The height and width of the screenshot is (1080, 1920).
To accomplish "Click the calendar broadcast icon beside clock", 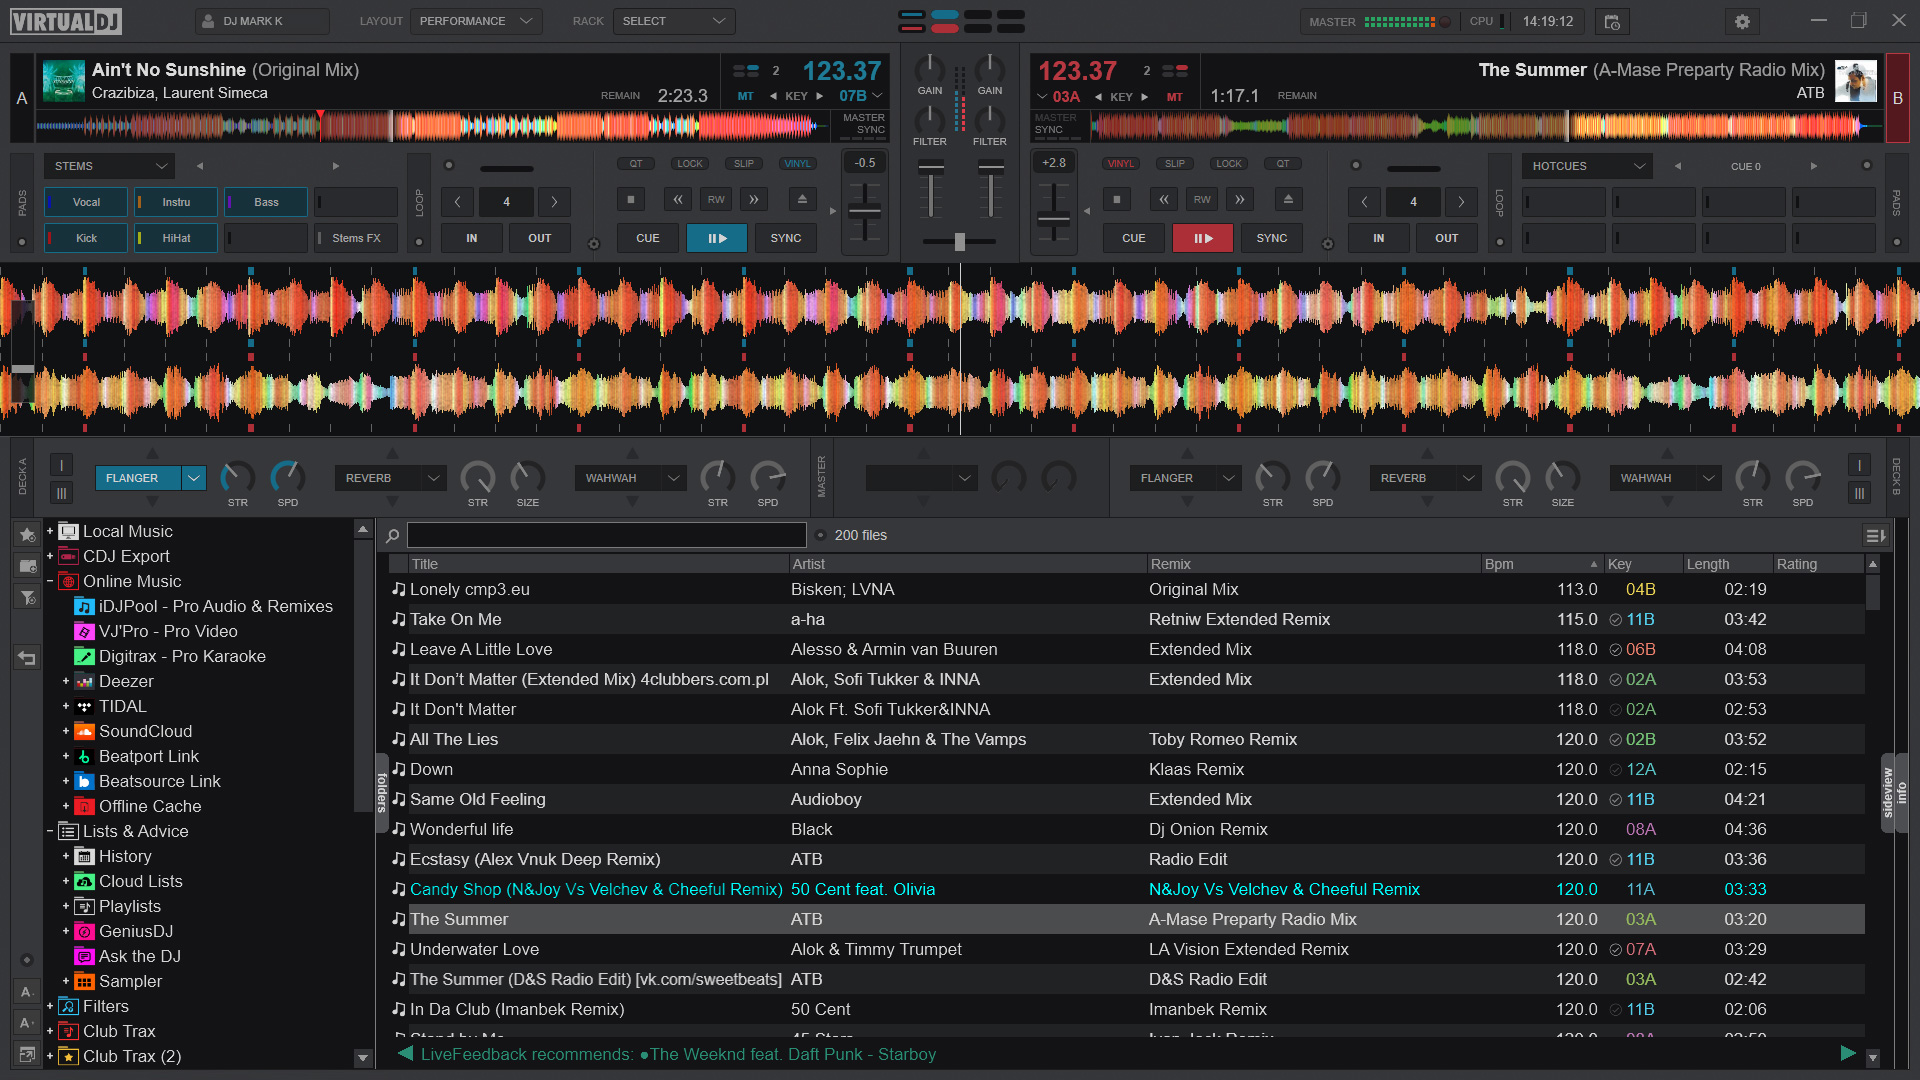I will pos(1612,21).
